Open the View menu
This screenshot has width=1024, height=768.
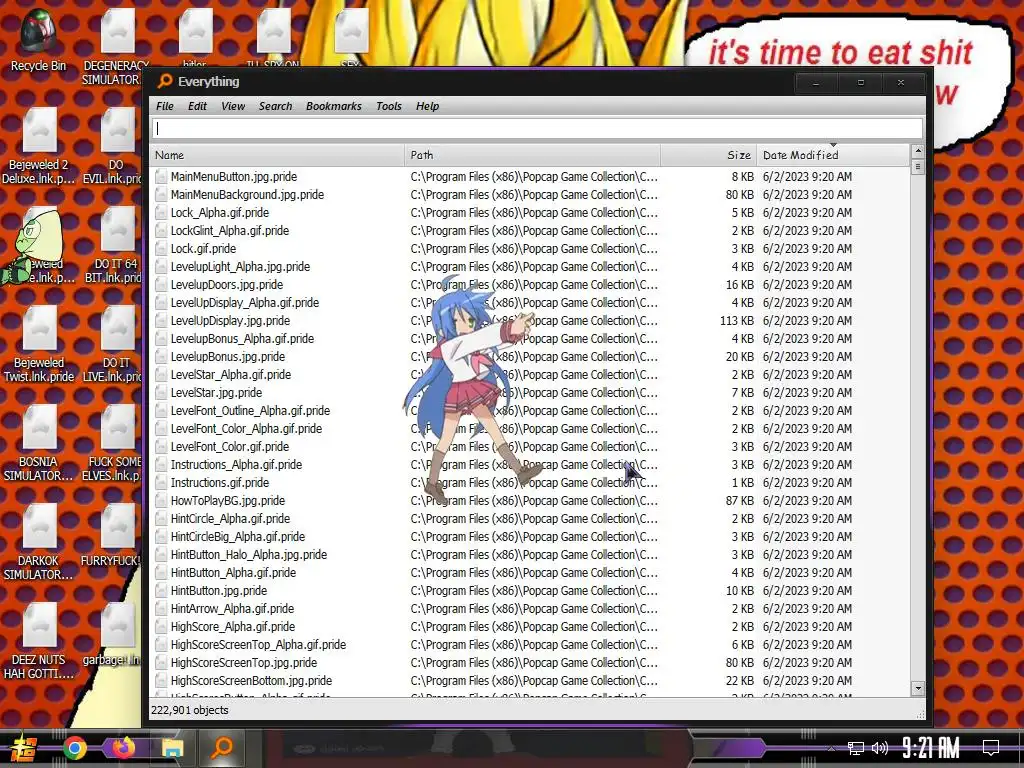(232, 106)
